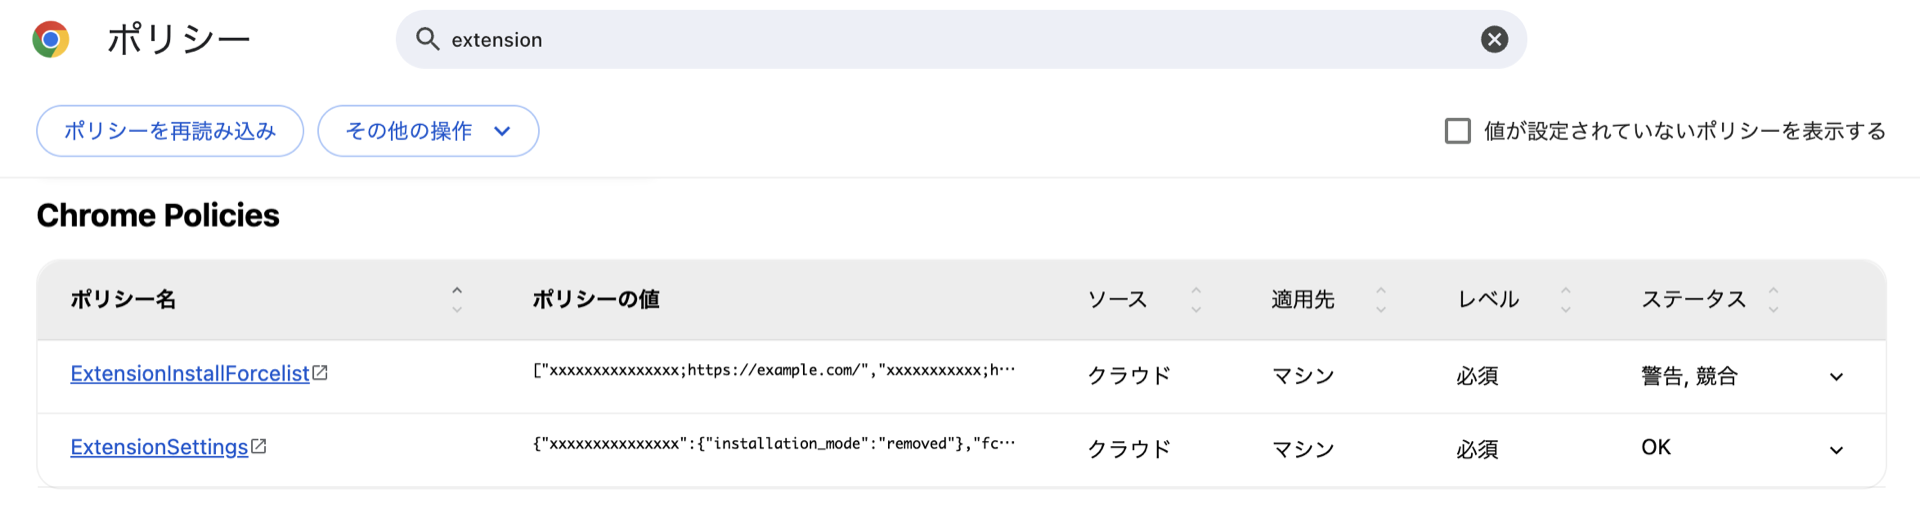Sort by 適用先 column arrows

(x=1381, y=299)
